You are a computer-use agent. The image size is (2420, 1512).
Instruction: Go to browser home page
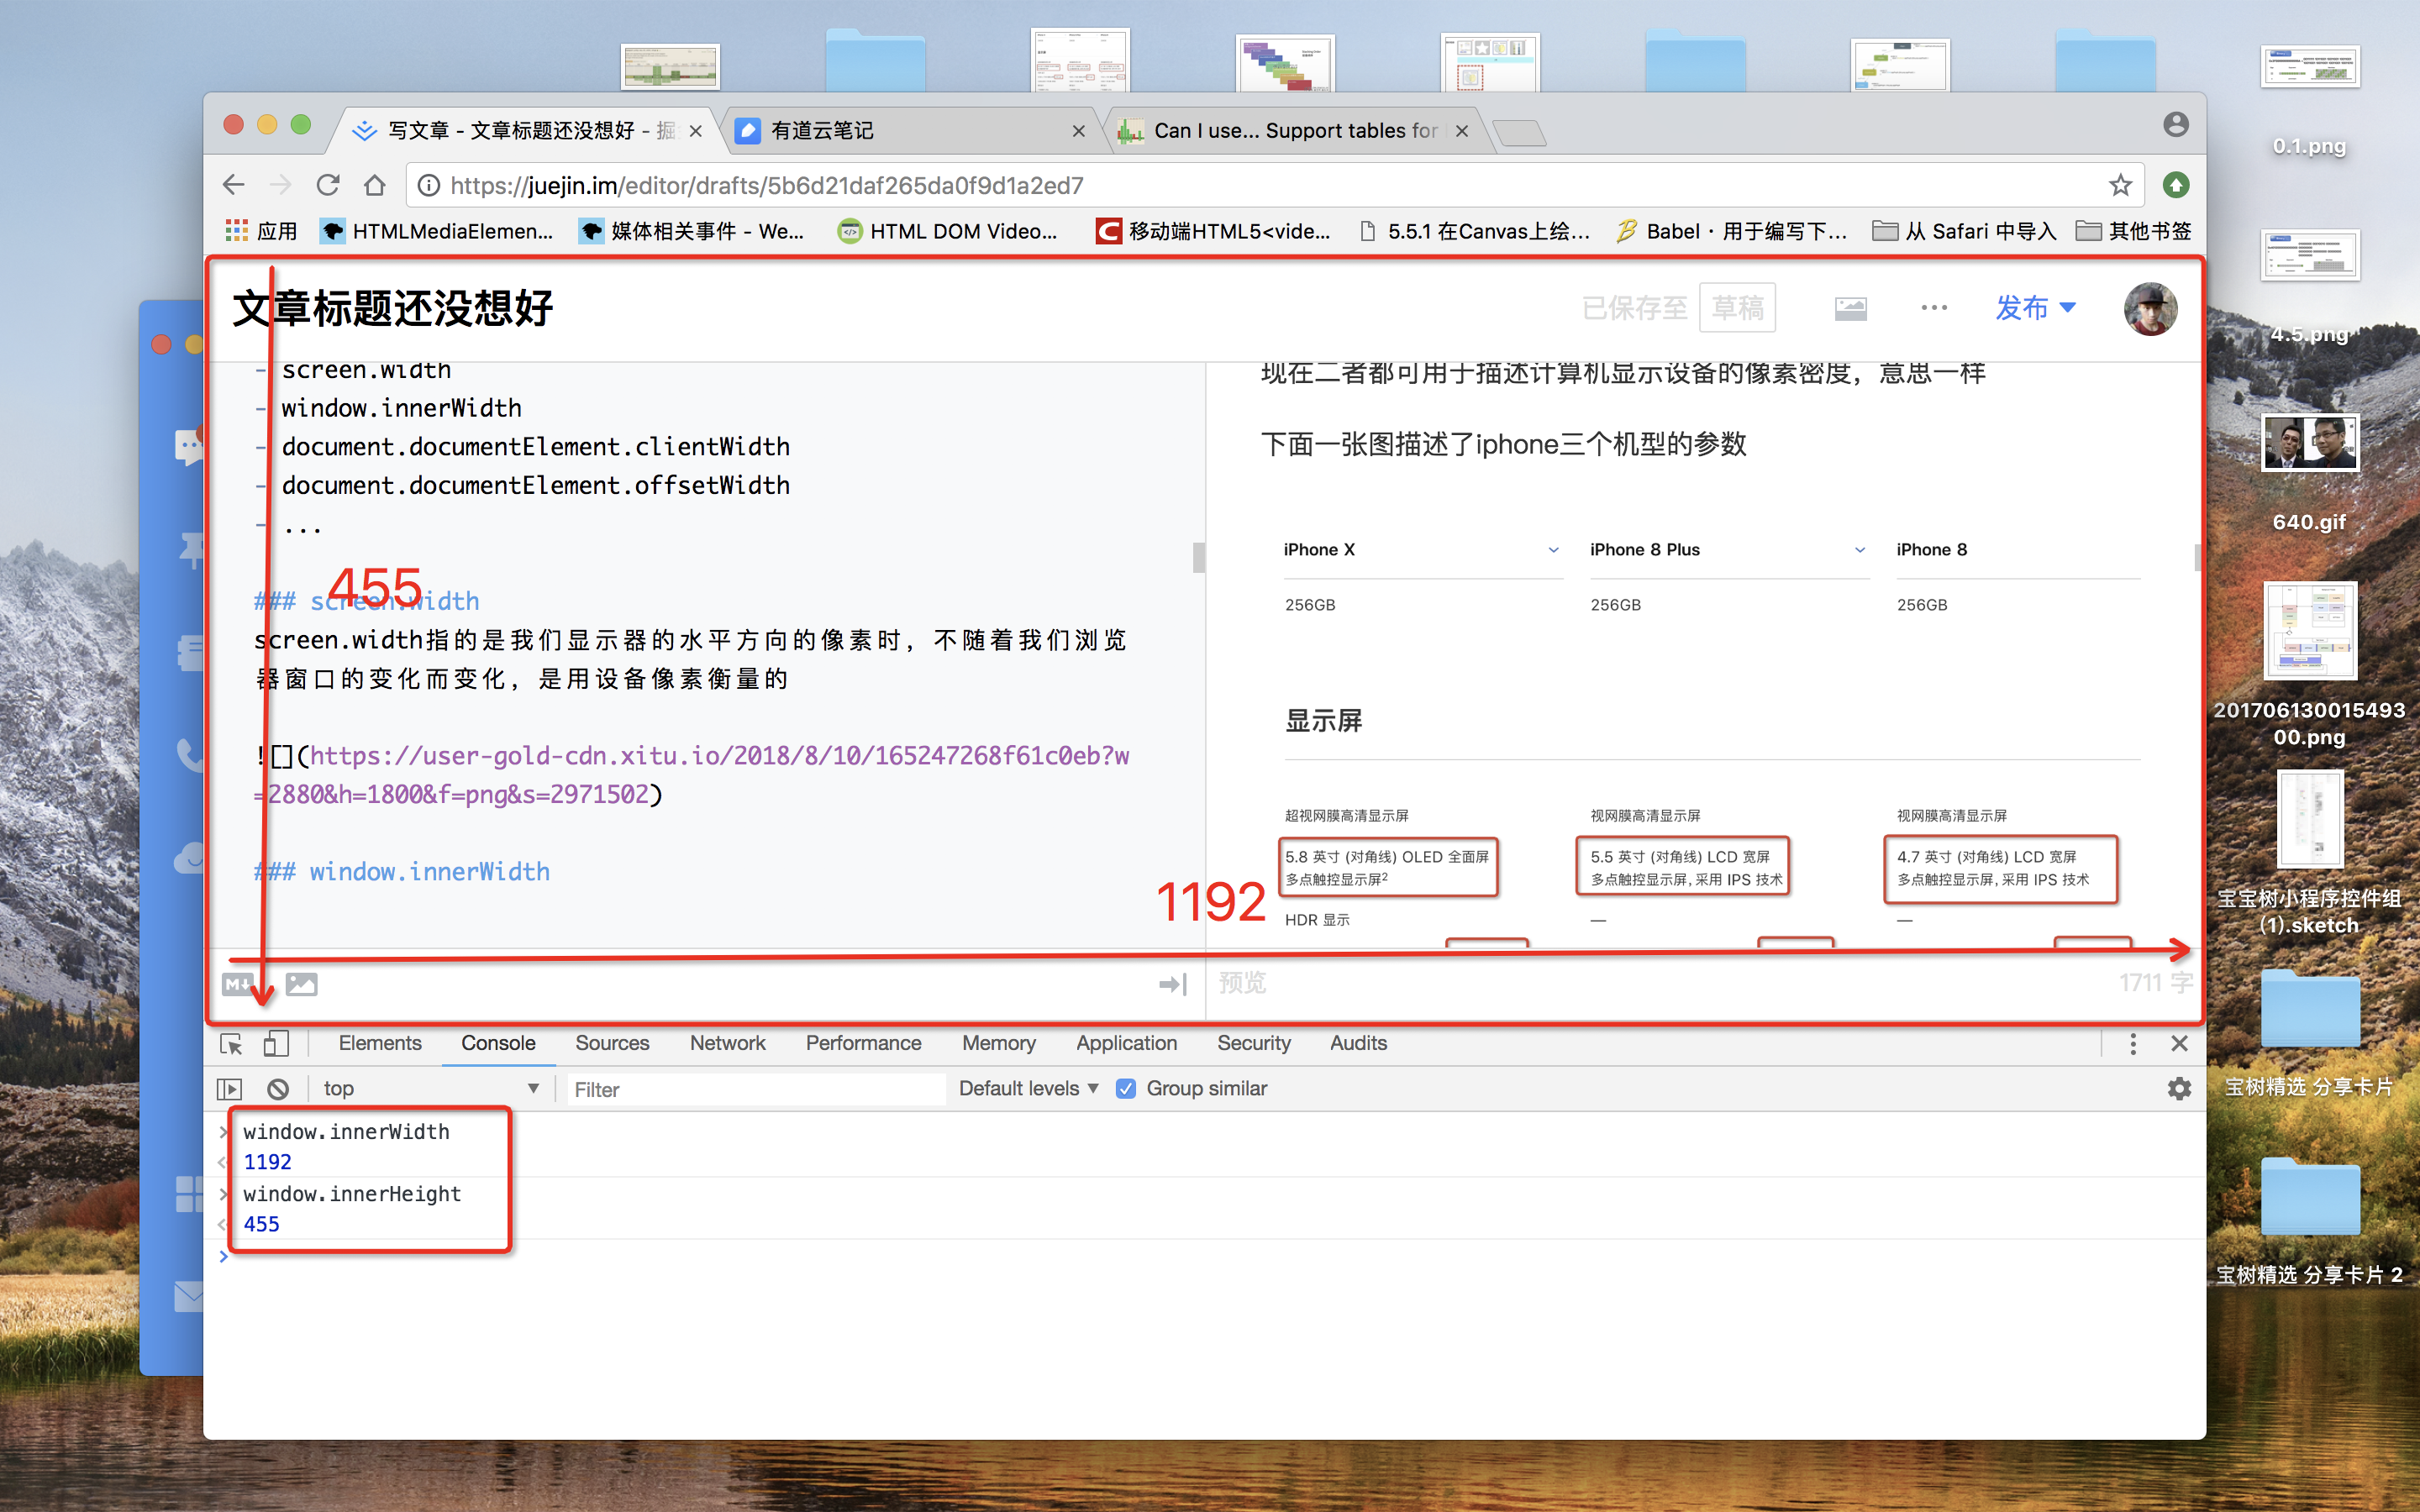tap(374, 185)
